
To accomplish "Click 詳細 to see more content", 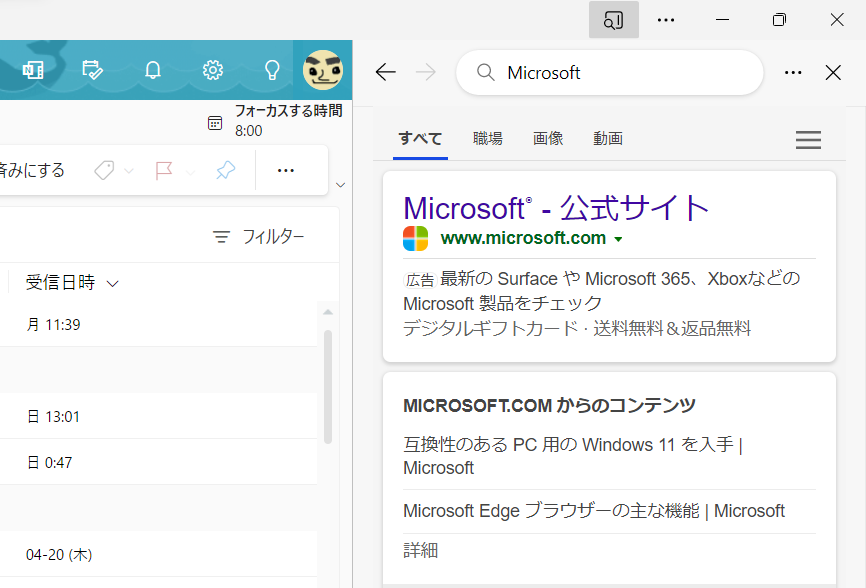I will (420, 550).
